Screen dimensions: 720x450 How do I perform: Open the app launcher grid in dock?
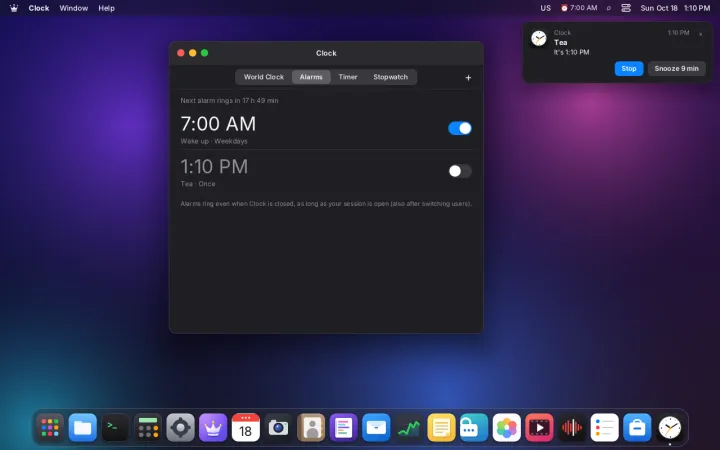point(50,428)
